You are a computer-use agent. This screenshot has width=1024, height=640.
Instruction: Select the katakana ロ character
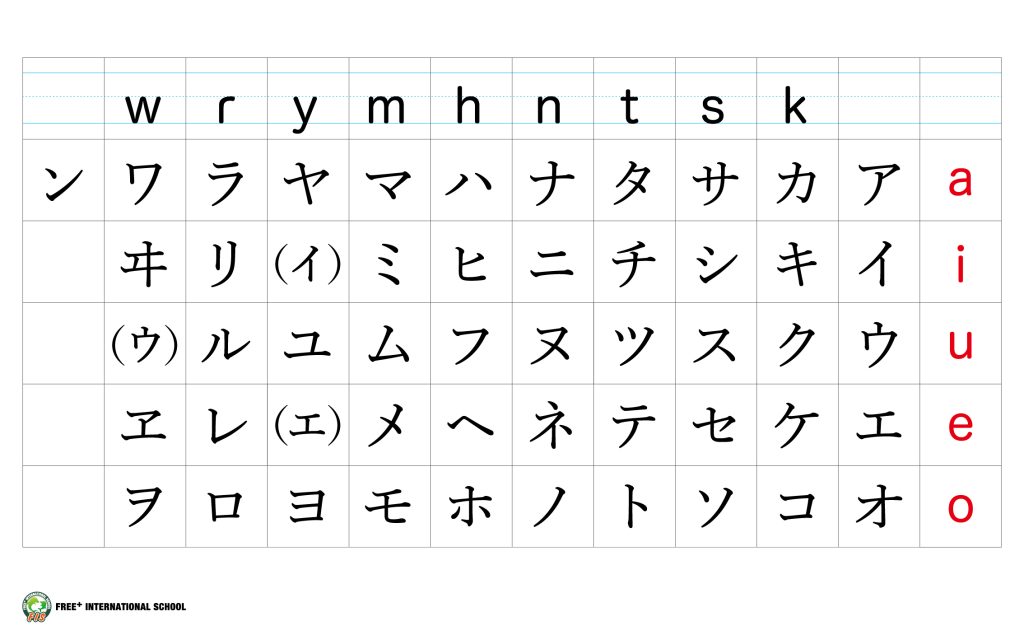pos(226,508)
